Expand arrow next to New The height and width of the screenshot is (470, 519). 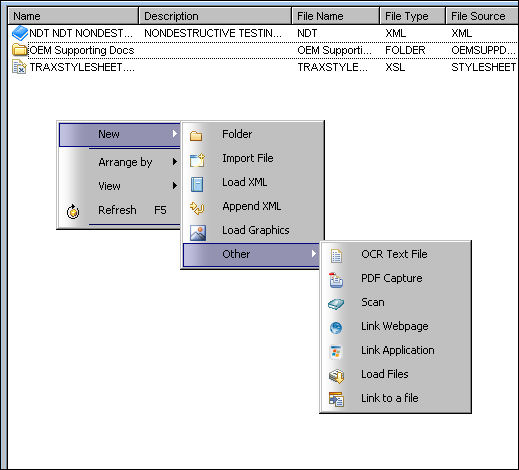(x=174, y=134)
